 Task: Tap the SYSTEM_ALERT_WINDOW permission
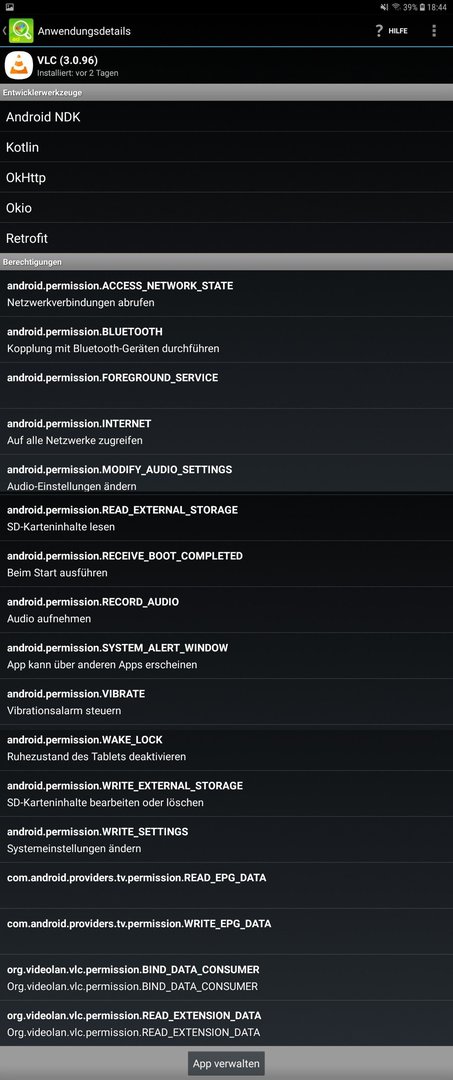(x=226, y=656)
